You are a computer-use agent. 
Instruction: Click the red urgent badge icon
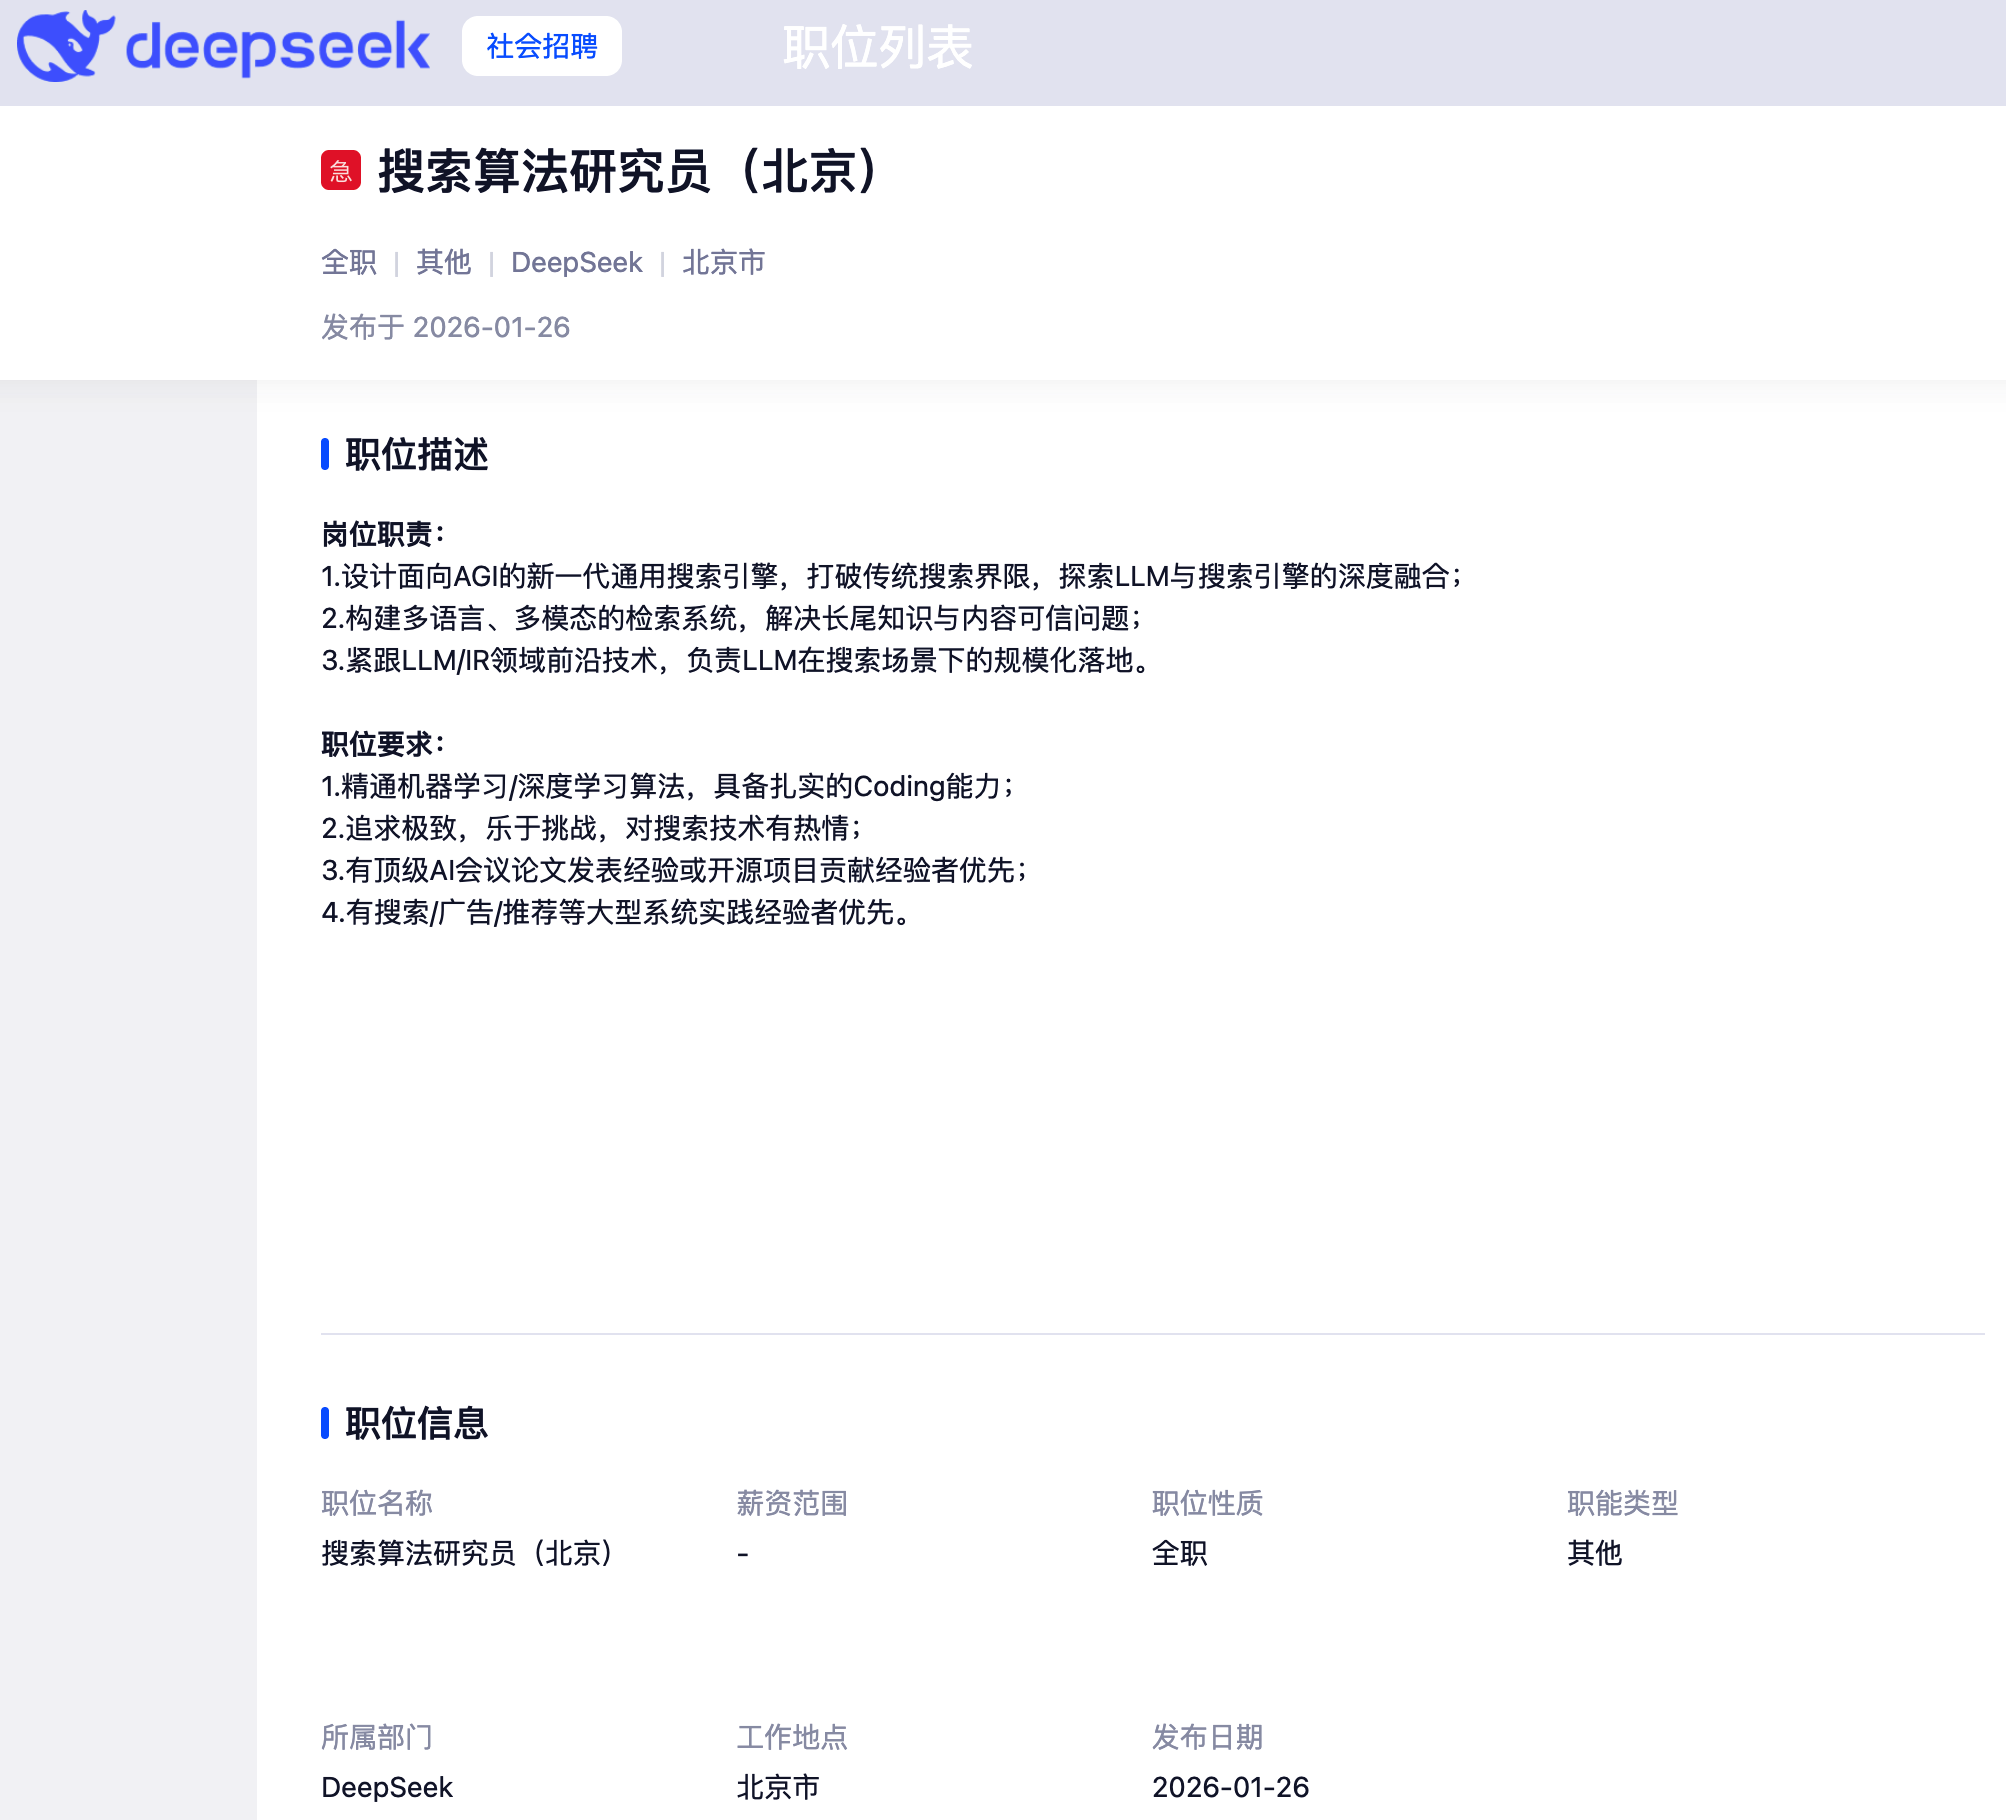click(x=341, y=171)
